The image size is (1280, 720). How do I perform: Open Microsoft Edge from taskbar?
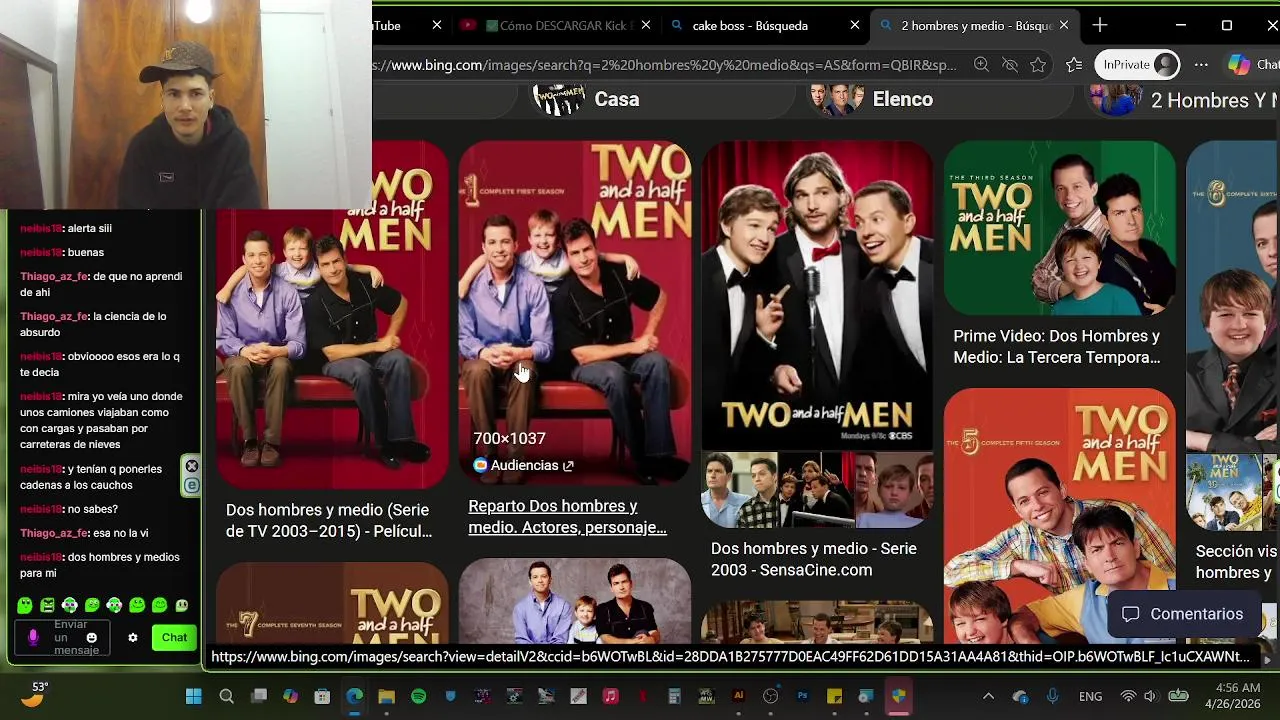[x=354, y=696]
